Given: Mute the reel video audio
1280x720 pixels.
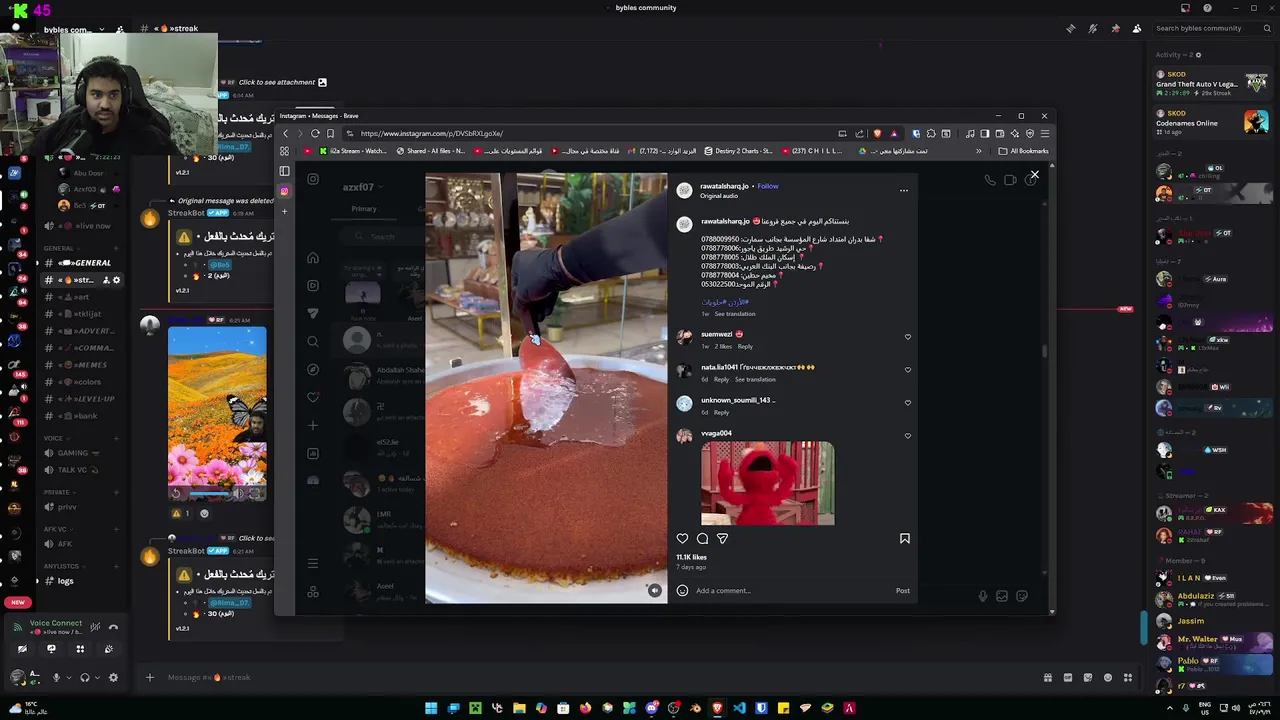Looking at the screenshot, I should (x=654, y=590).
